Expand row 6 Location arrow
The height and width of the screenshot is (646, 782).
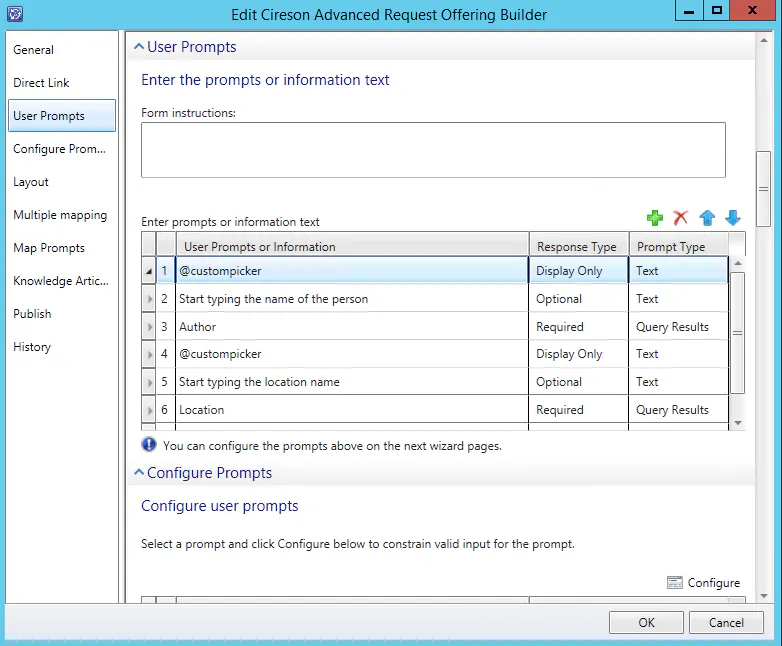[x=149, y=410]
